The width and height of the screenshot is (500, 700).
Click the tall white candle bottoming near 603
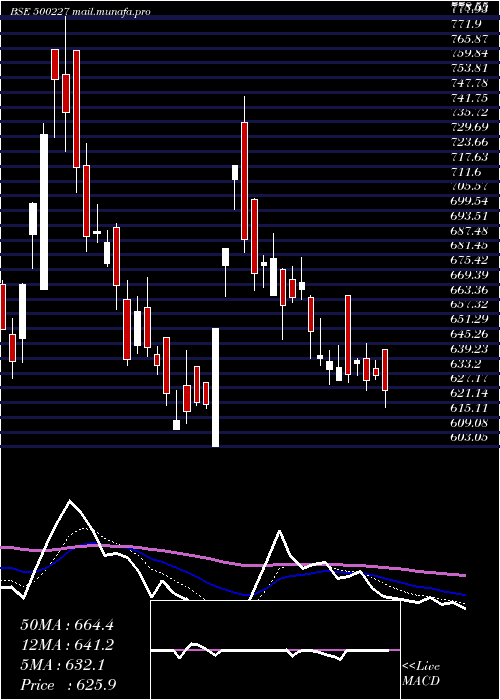click(x=215, y=387)
